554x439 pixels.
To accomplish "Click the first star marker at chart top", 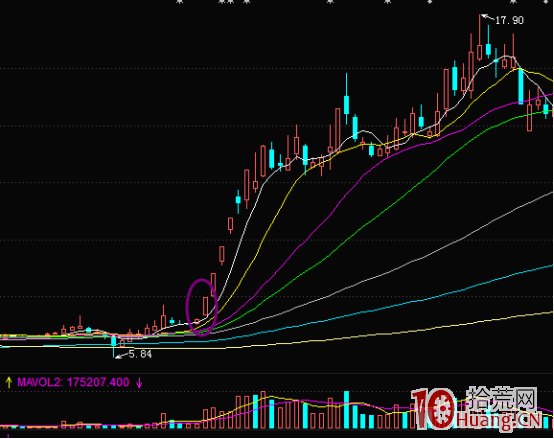I will coord(180,2).
